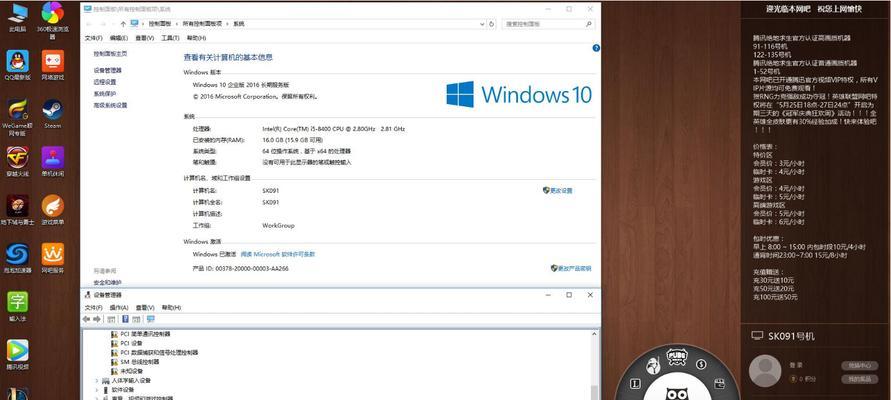Click the 控制面板主页 link
The image size is (891, 400).
coord(110,54)
